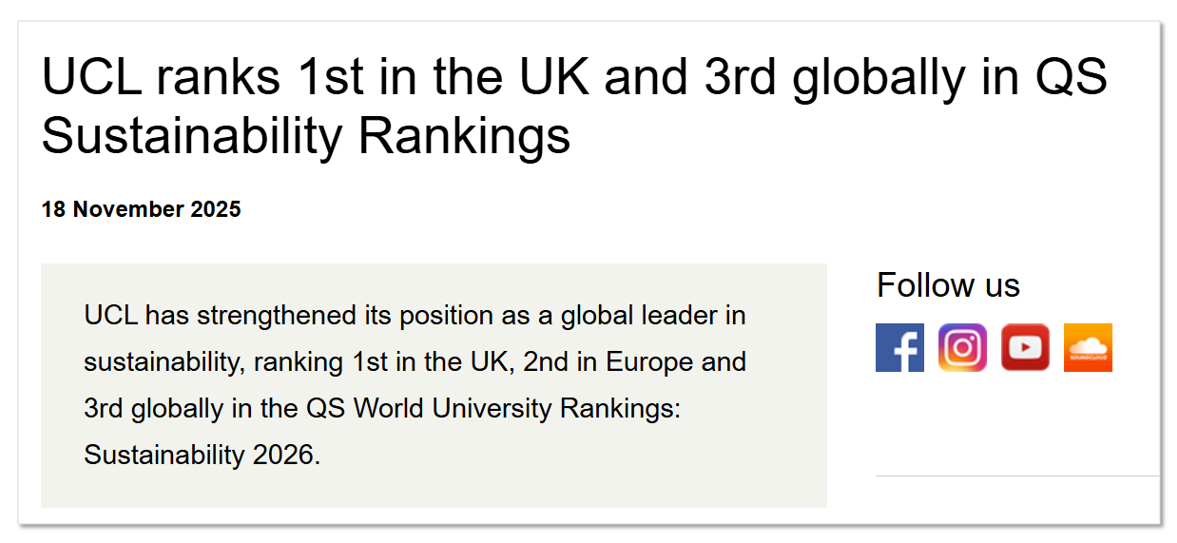This screenshot has width=1177, height=543.
Task: Open the UCL Instagram icon
Action: click(x=962, y=348)
